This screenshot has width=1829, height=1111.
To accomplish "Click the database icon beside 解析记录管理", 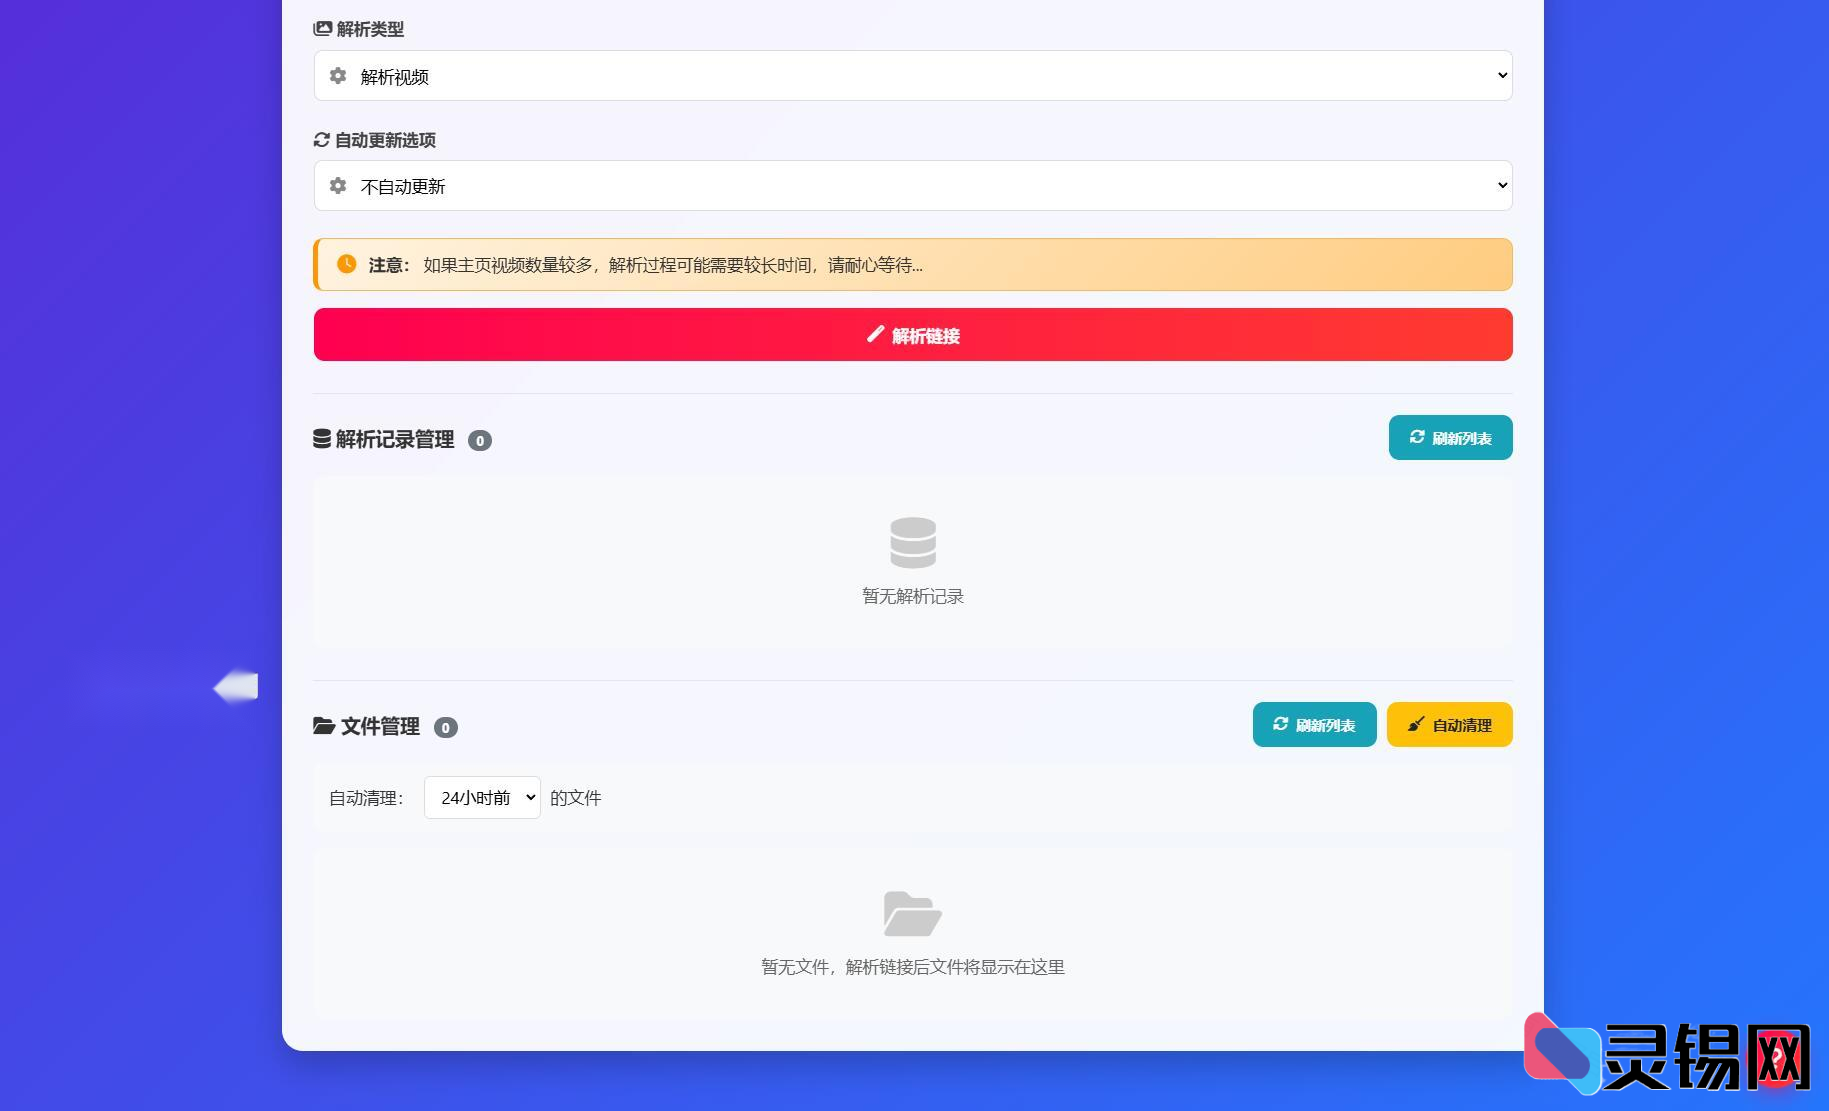I will [322, 438].
